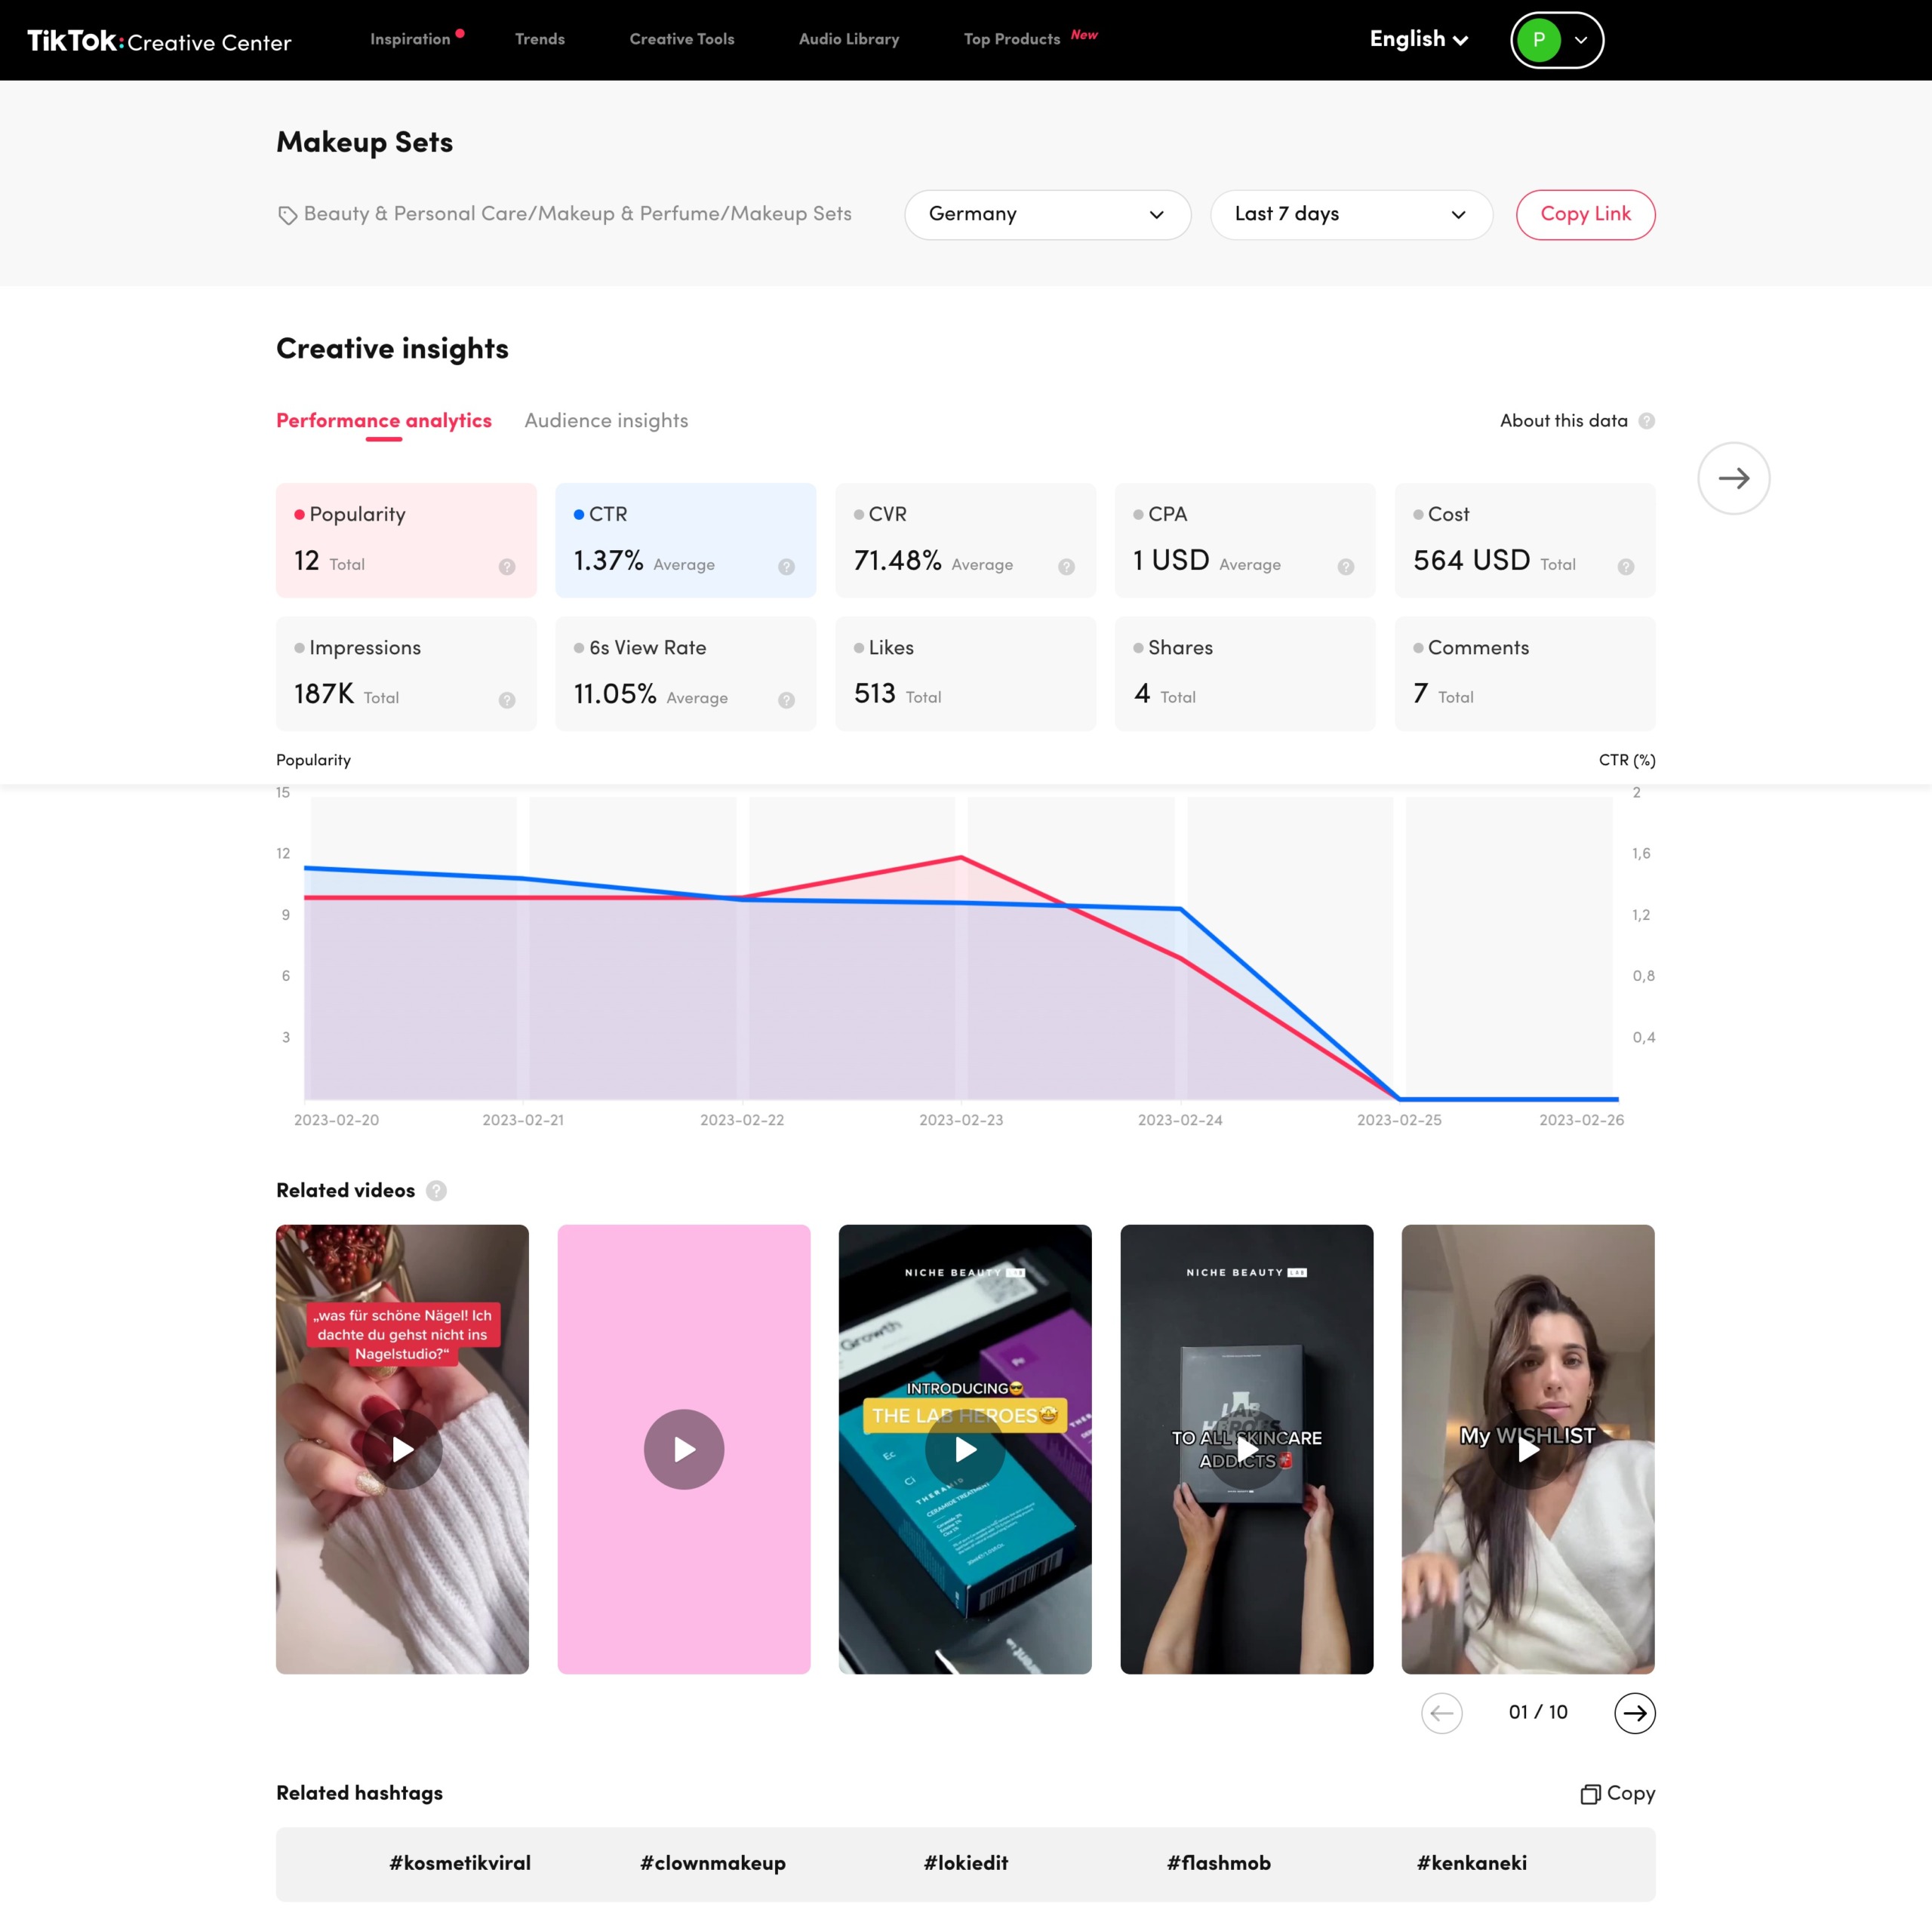This screenshot has height=1925, width=1932.
Task: Click the Copy Link button
Action: click(1585, 214)
